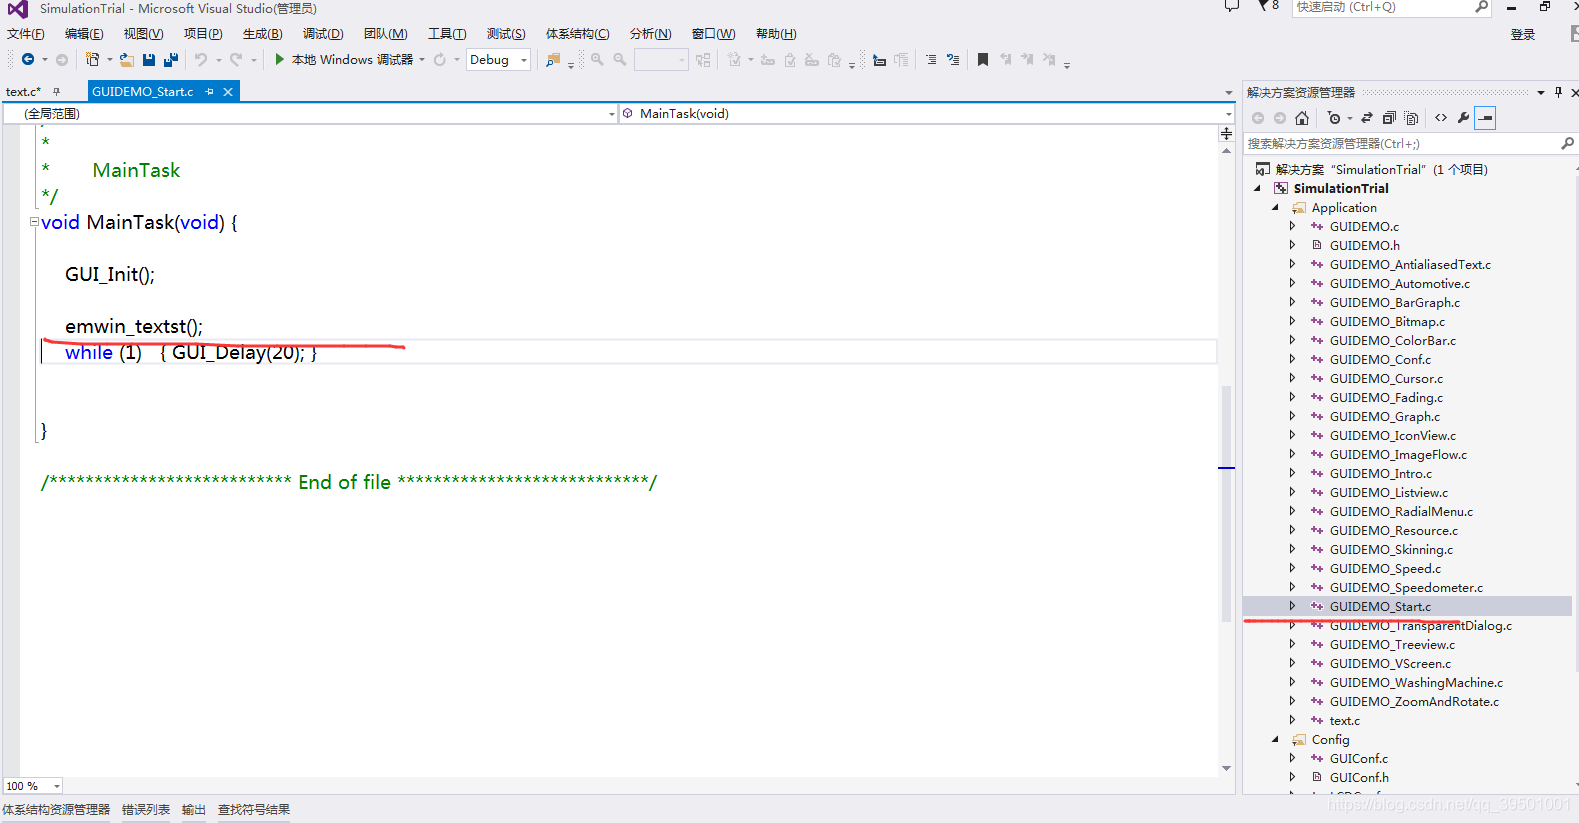Screen dimensions: 1579x823
Task: Open the 调试(D) menu
Action: [323, 34]
